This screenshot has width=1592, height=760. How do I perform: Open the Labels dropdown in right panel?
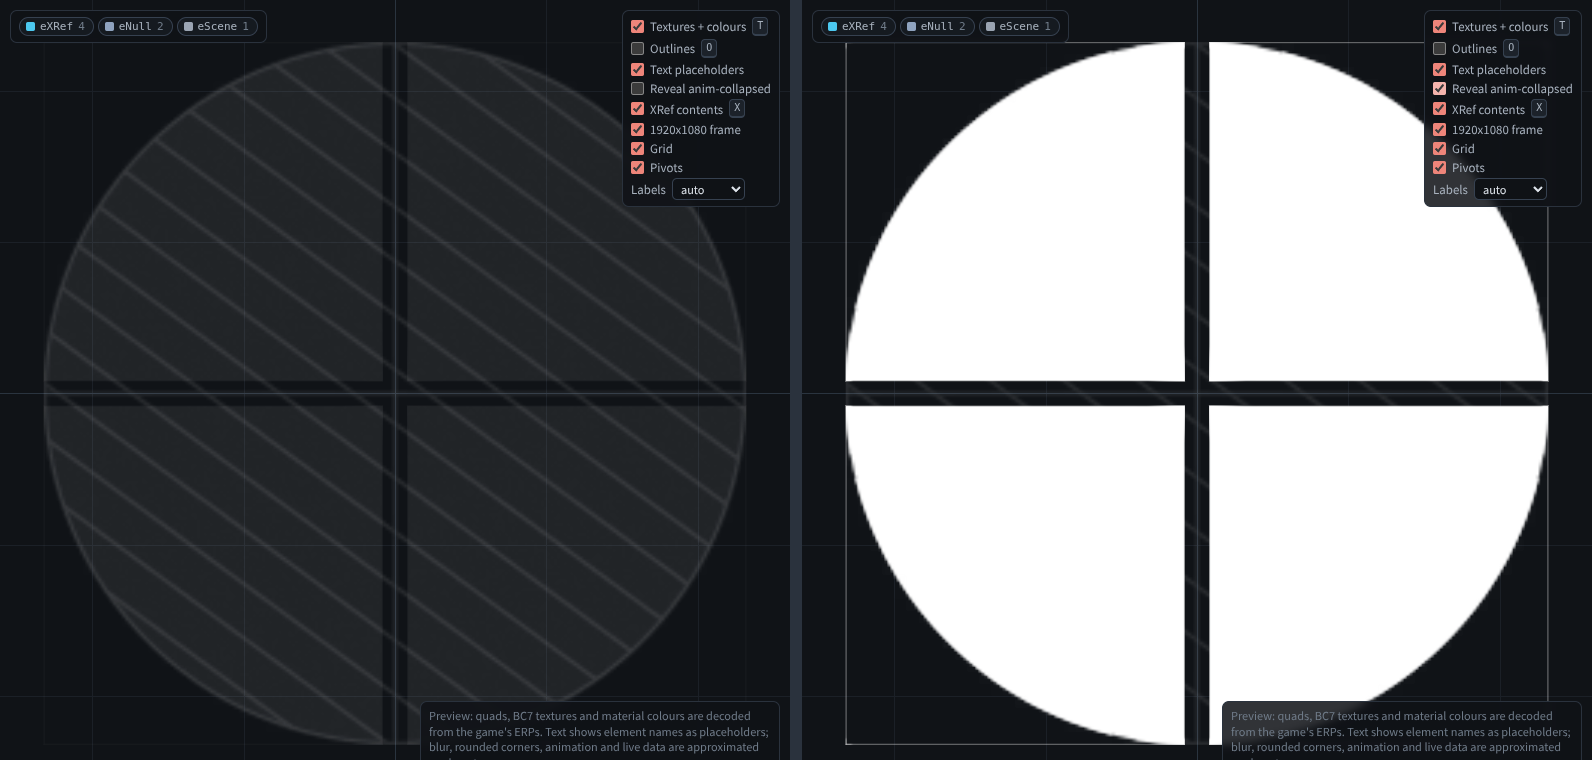[x=1510, y=190]
